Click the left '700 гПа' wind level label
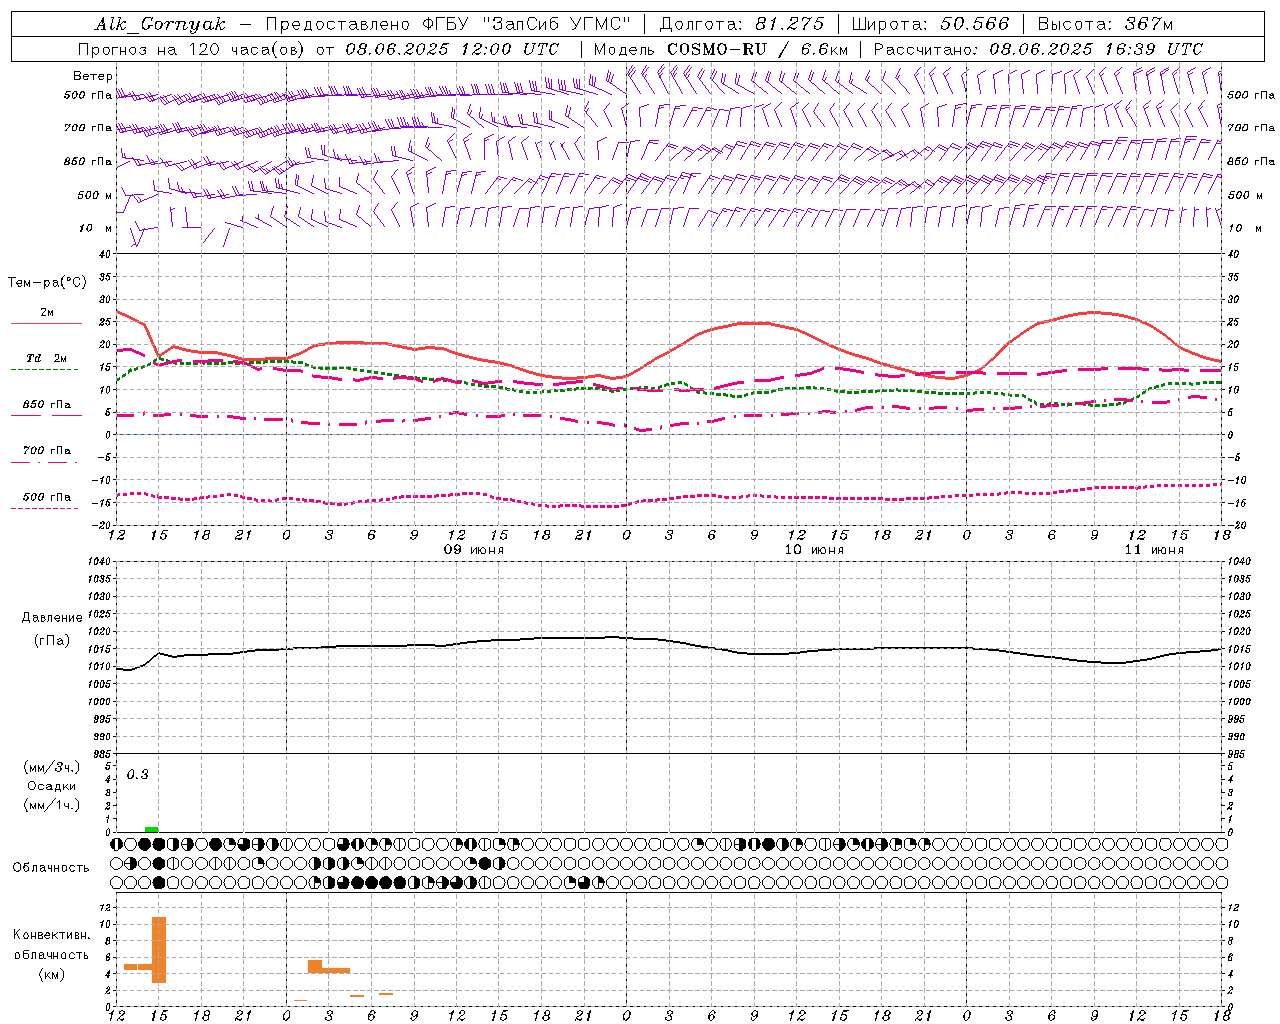This screenshot has width=1280, height=1024. pyautogui.click(x=88, y=128)
